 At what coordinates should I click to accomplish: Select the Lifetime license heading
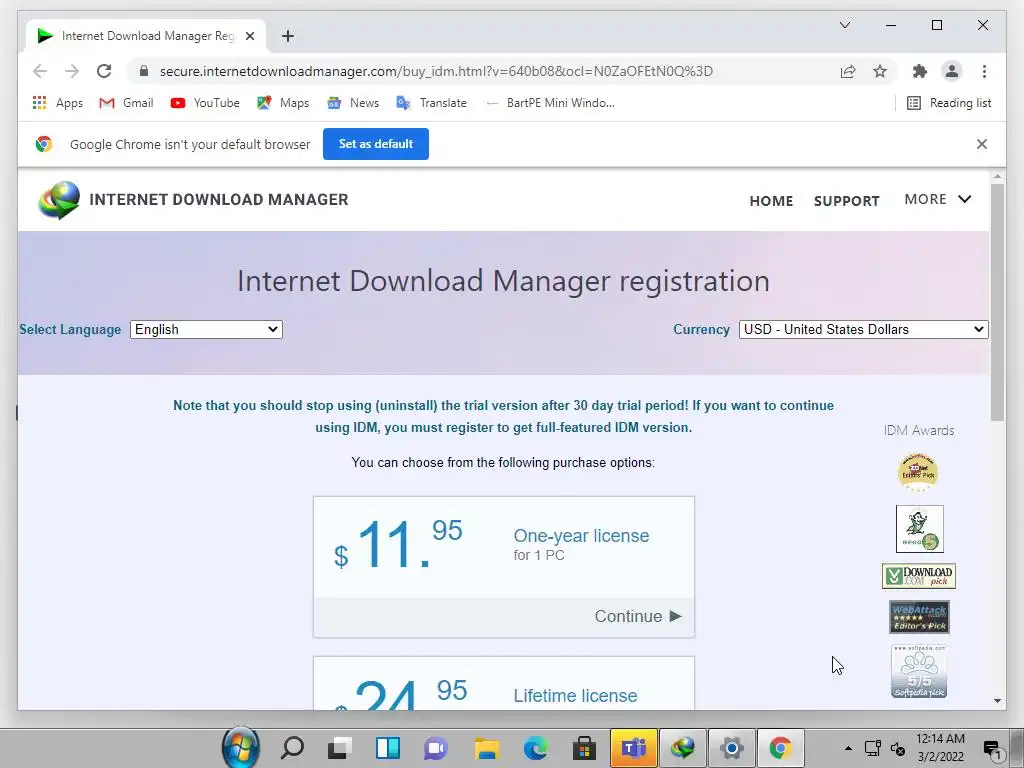coord(575,696)
